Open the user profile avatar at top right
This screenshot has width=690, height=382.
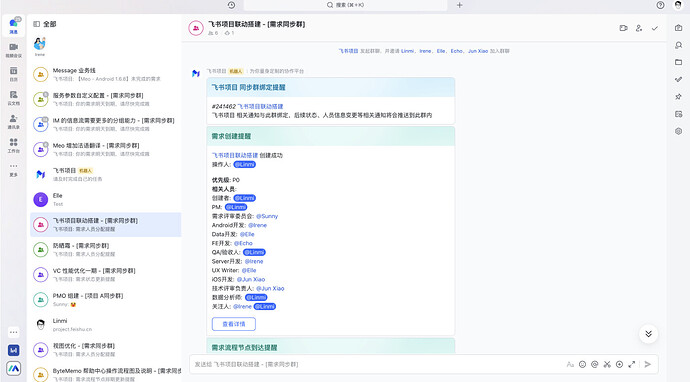pyautogui.click(x=678, y=5)
